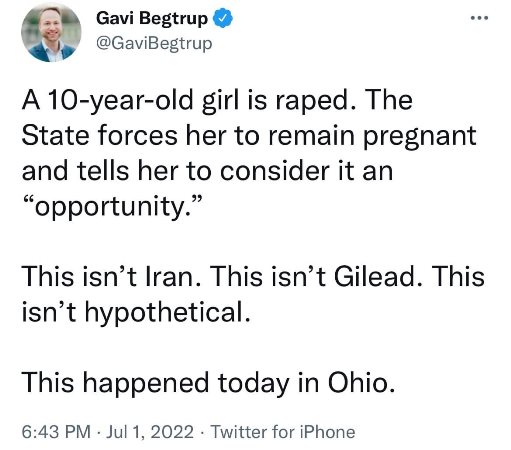Click the word "today" in the last sentence
Image resolution: width=511 pixels, height=450 pixels.
pyautogui.click(x=254, y=384)
